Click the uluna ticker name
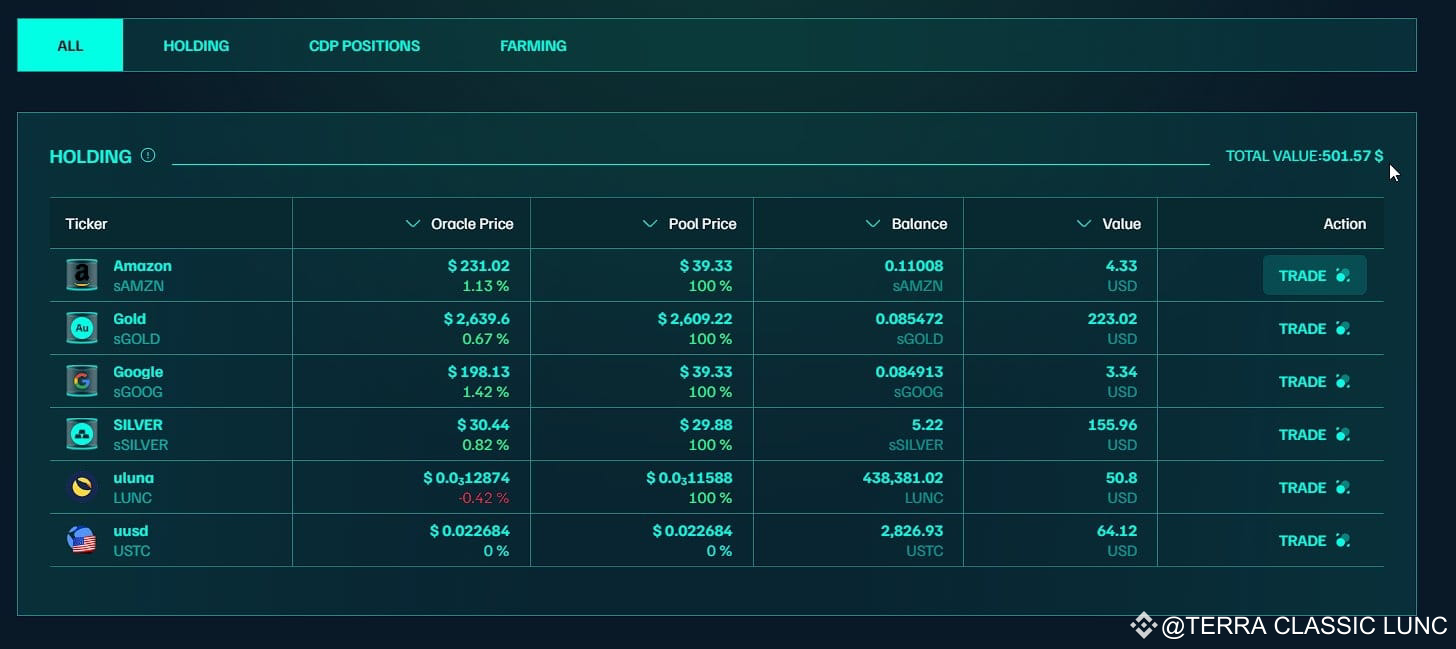1456x649 pixels. point(133,478)
